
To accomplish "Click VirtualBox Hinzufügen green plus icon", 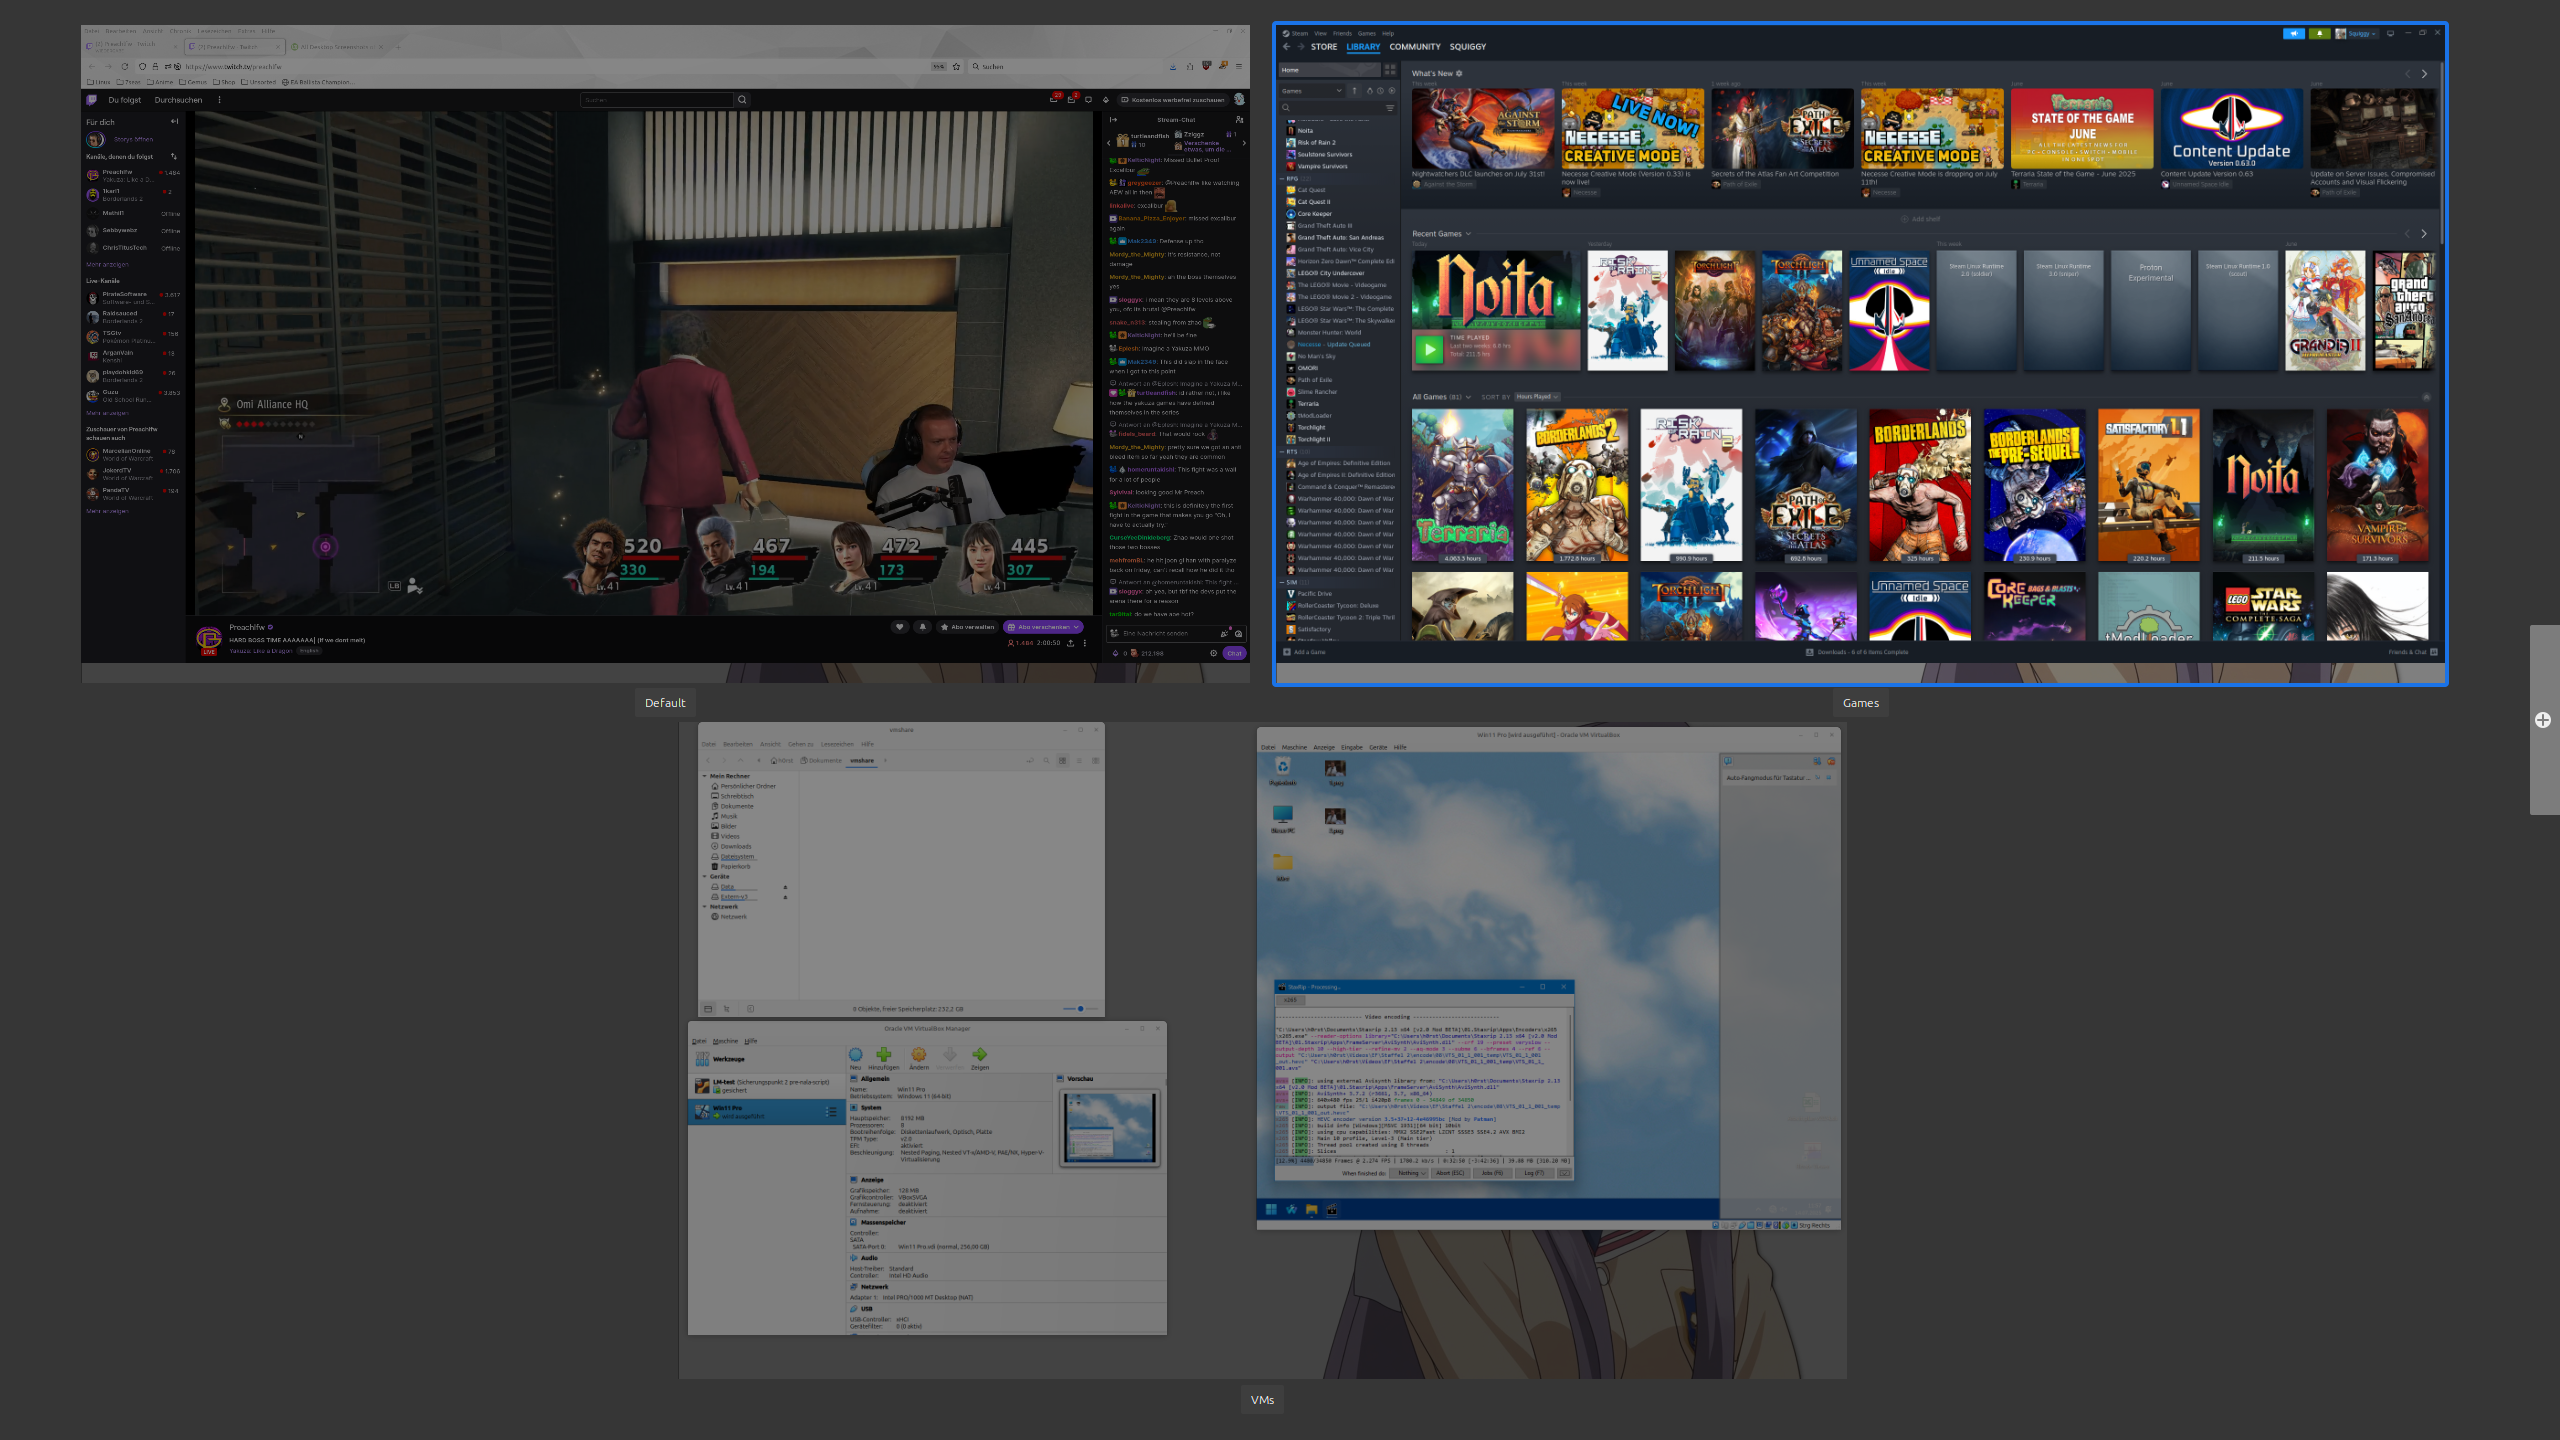I will pyautogui.click(x=884, y=1055).
